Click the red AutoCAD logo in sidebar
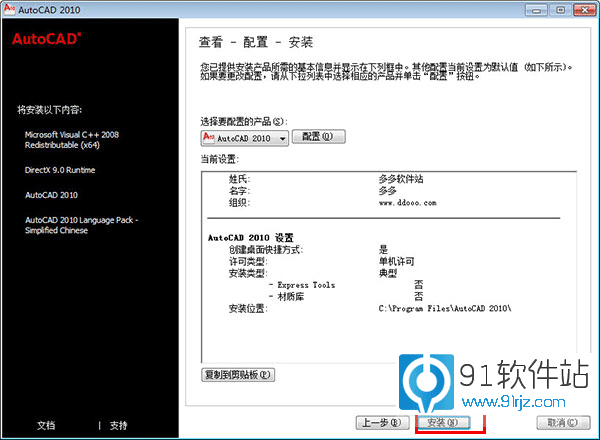The height and width of the screenshot is (440, 600). [46, 41]
